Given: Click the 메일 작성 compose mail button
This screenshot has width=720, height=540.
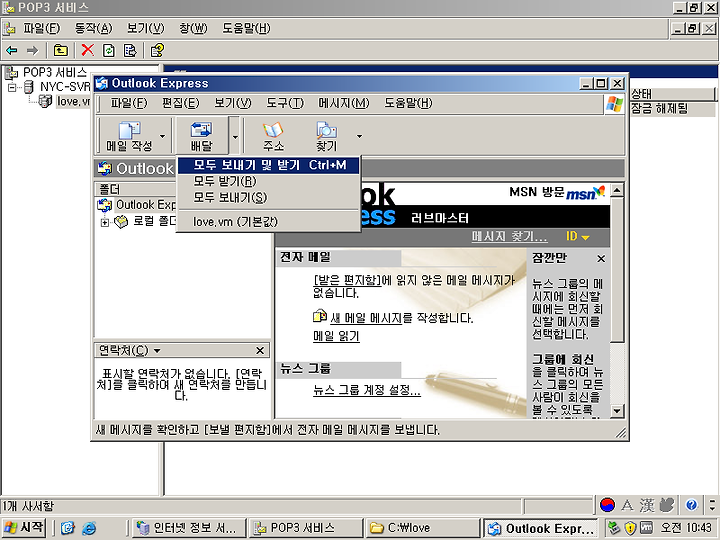Looking at the screenshot, I should pyautogui.click(x=129, y=136).
